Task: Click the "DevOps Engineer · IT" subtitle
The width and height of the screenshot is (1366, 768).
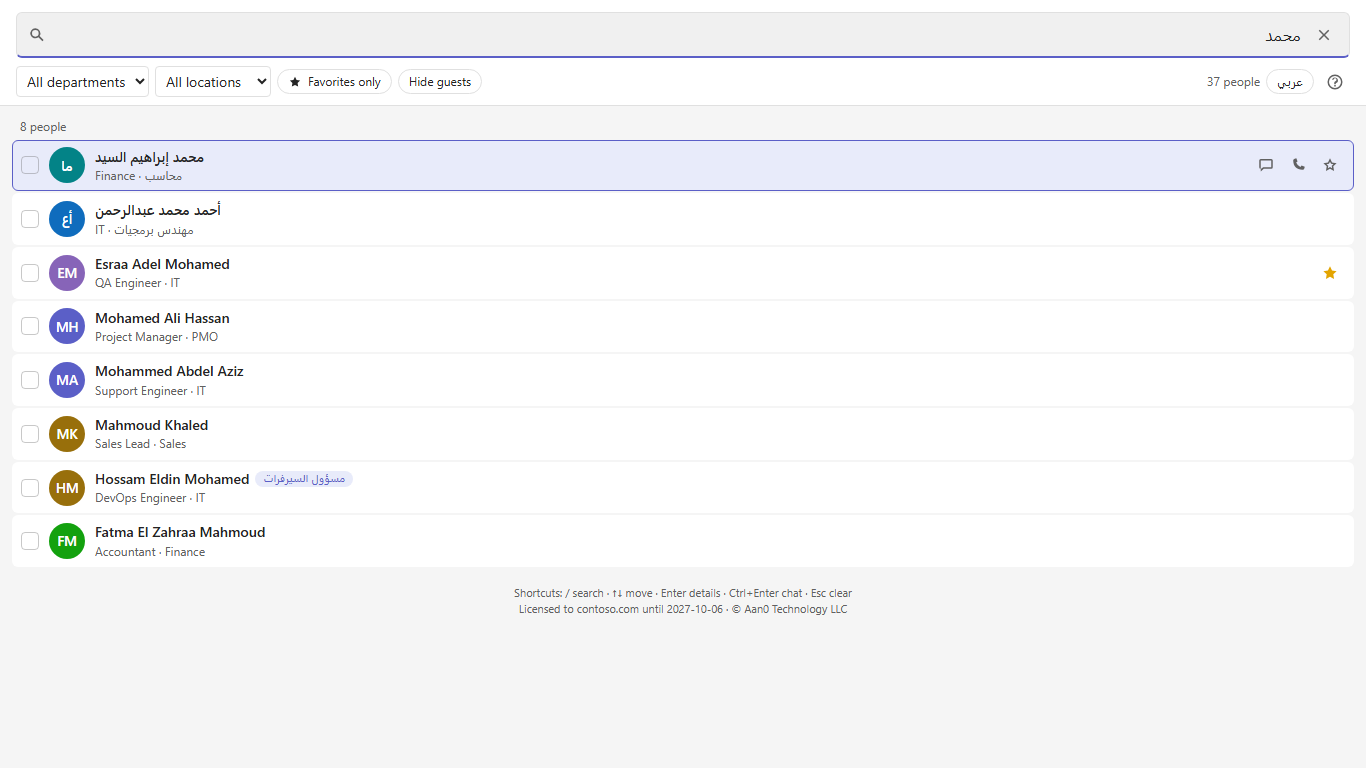Action: click(150, 498)
